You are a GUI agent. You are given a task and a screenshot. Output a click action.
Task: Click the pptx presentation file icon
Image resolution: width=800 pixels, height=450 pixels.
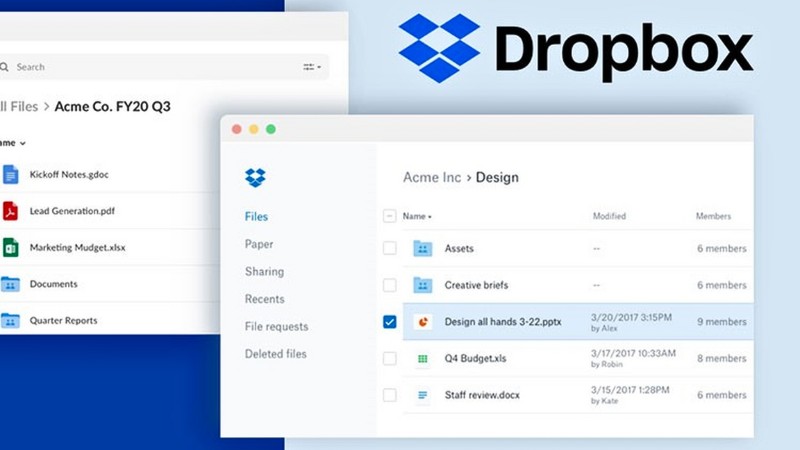pos(422,322)
